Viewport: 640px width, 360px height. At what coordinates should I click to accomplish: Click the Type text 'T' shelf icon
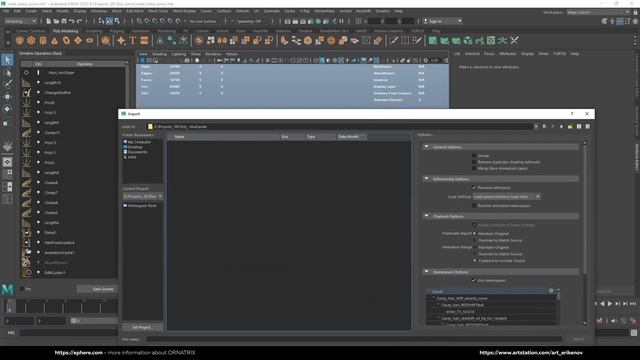point(133,40)
